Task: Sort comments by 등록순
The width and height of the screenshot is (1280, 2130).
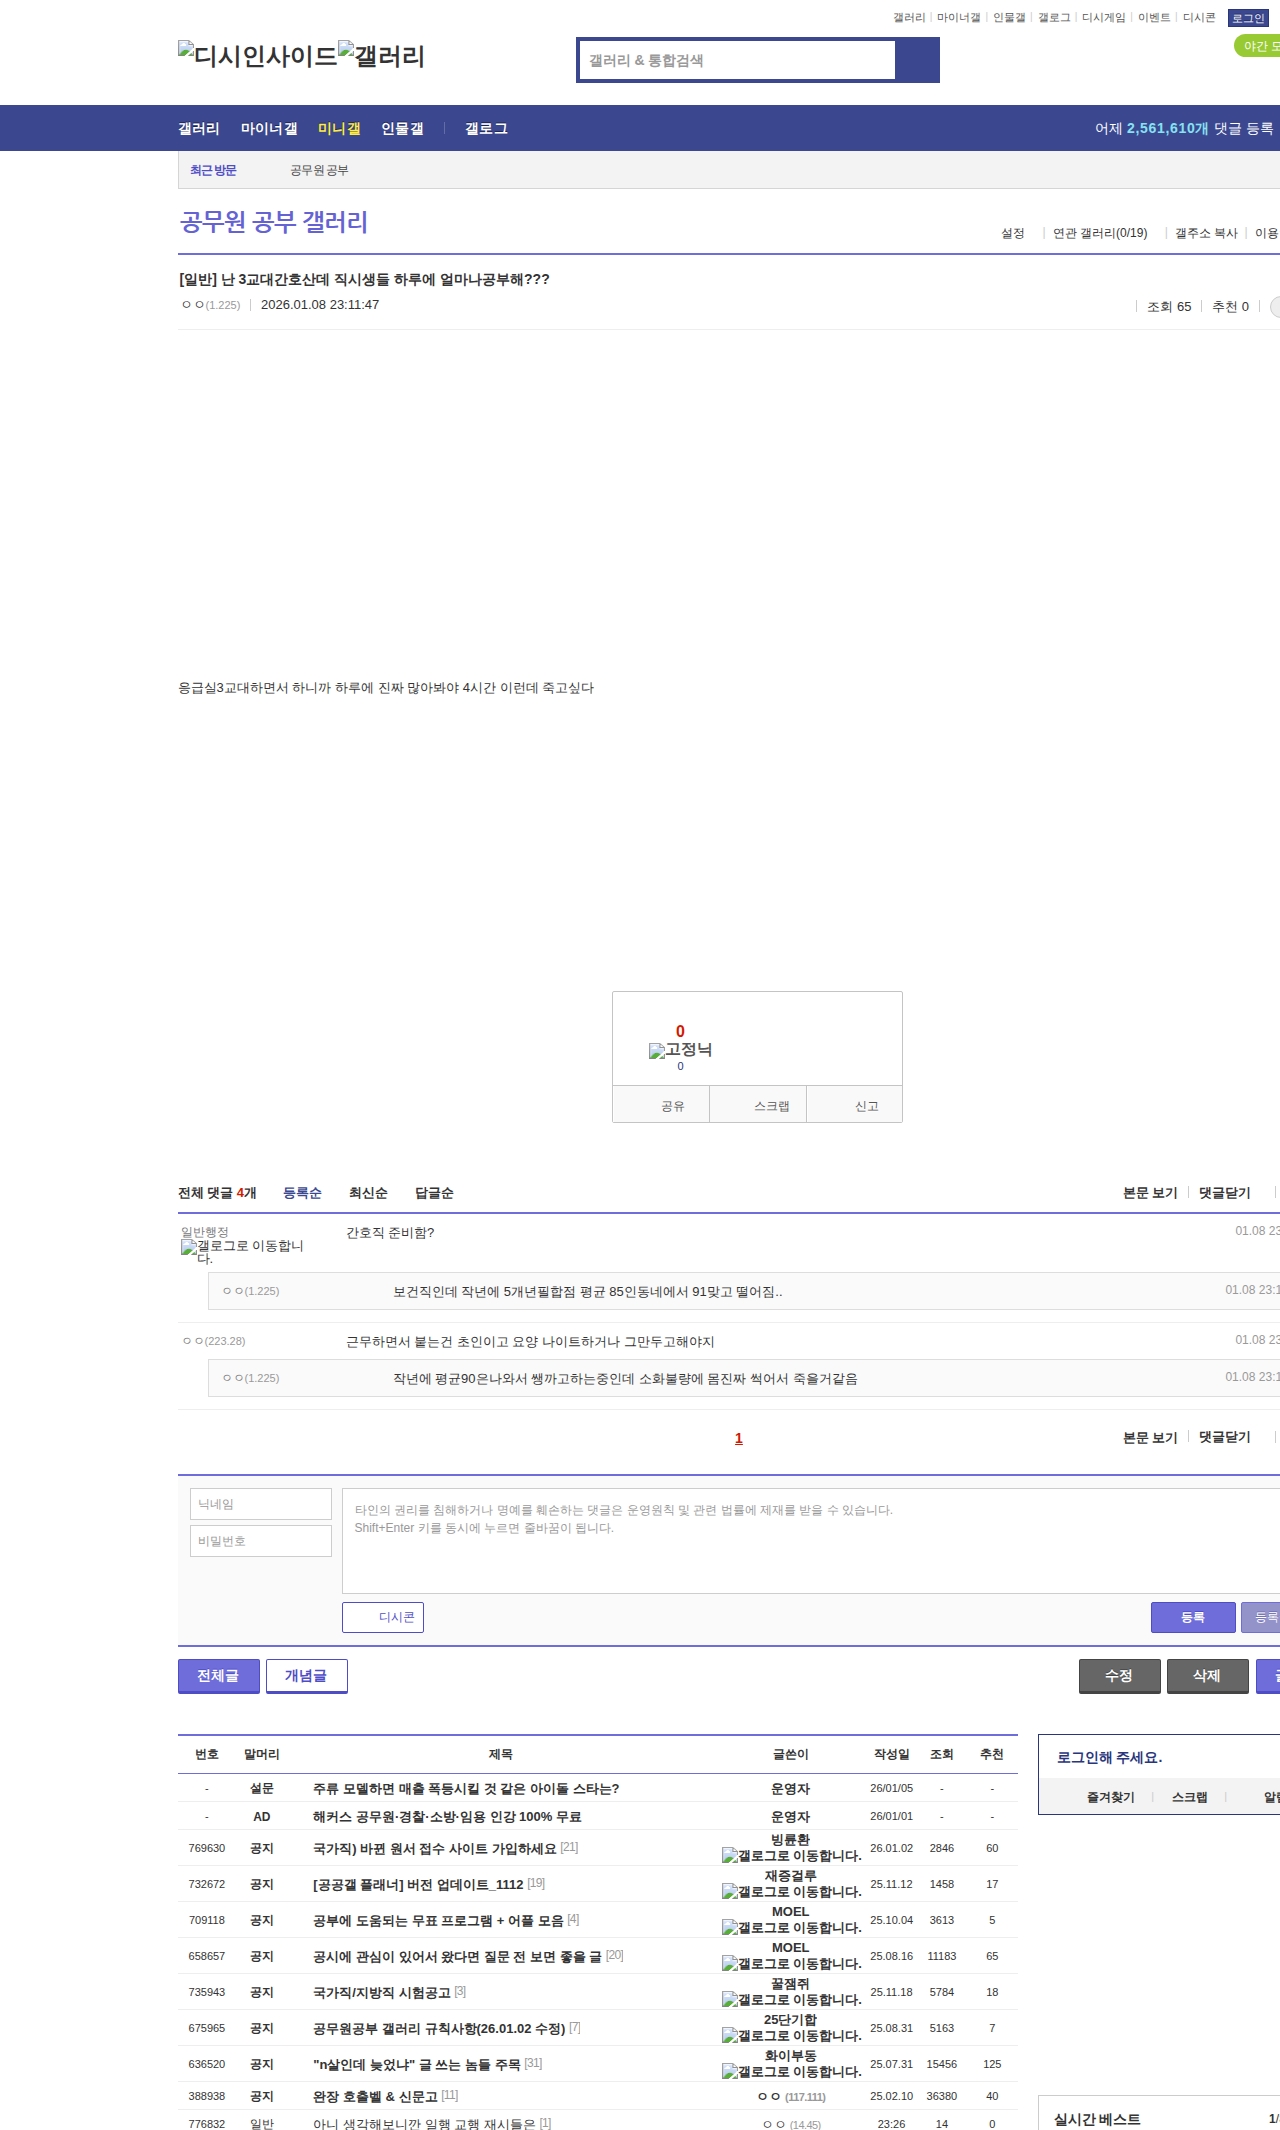Action: point(302,1193)
